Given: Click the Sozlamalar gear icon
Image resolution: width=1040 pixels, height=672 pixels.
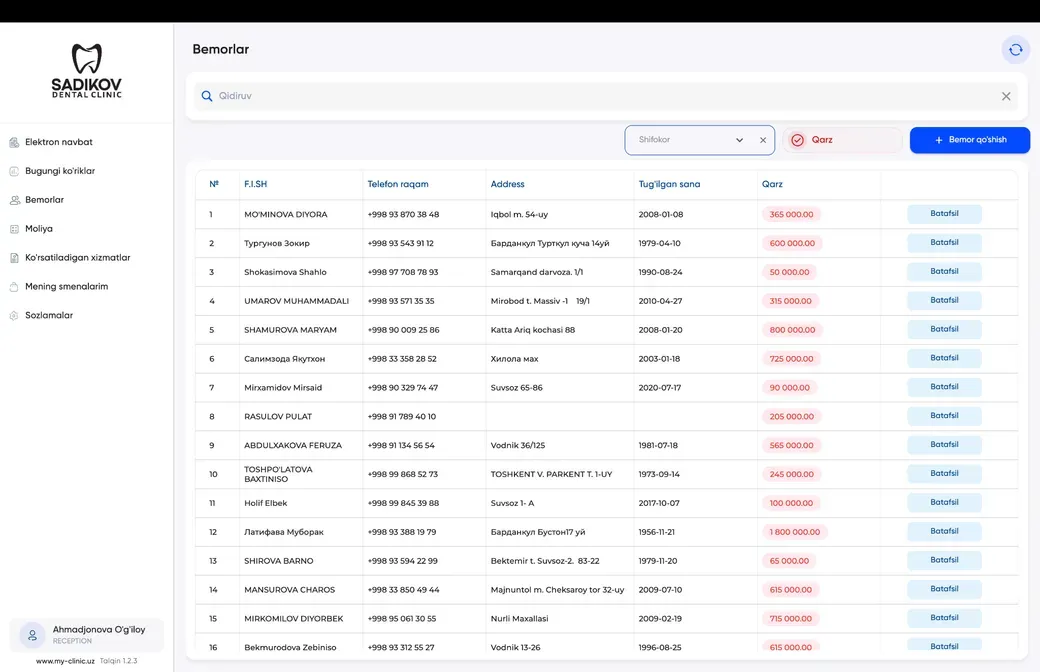Looking at the screenshot, I should (14, 316).
